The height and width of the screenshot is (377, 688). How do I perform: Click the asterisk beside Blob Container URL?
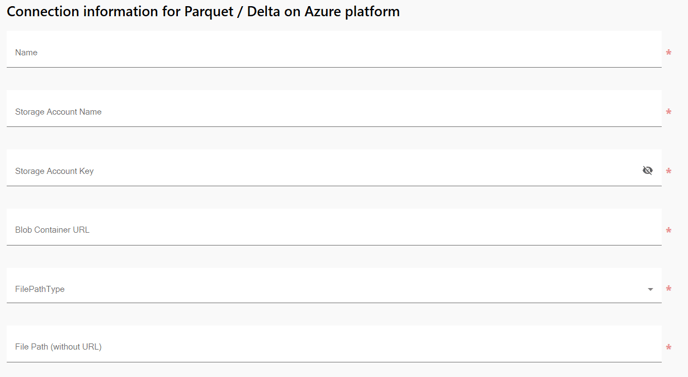pos(669,230)
